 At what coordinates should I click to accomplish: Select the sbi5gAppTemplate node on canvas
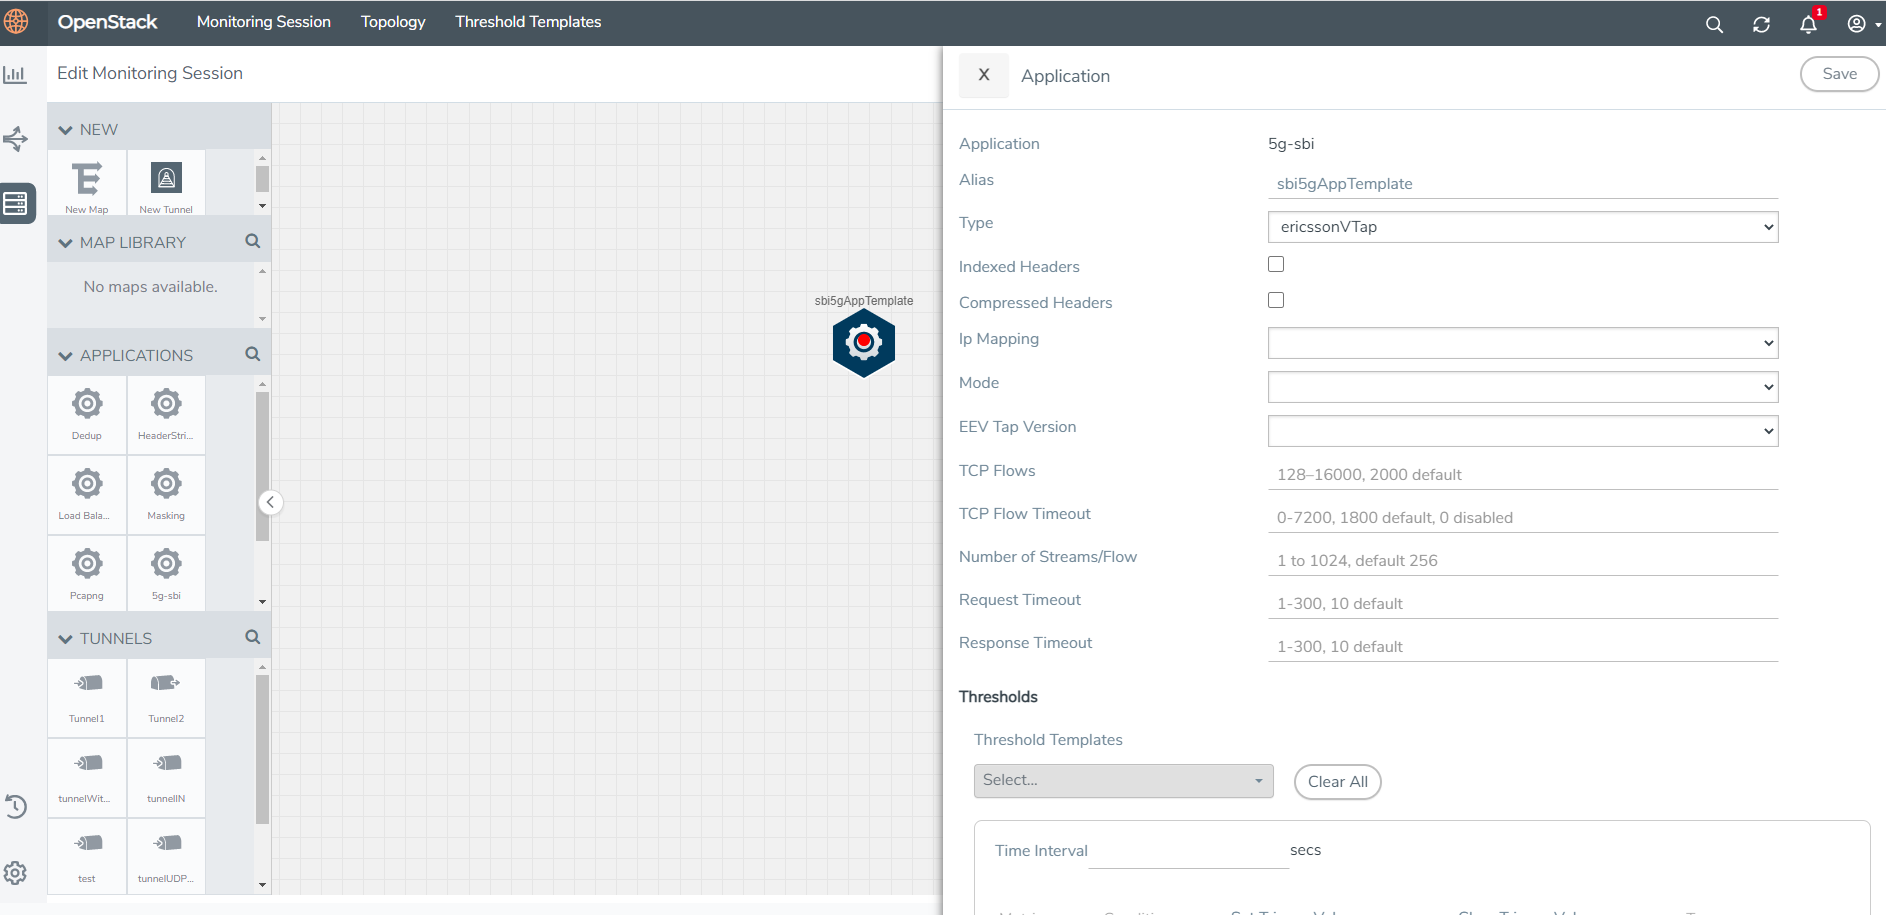coord(863,342)
